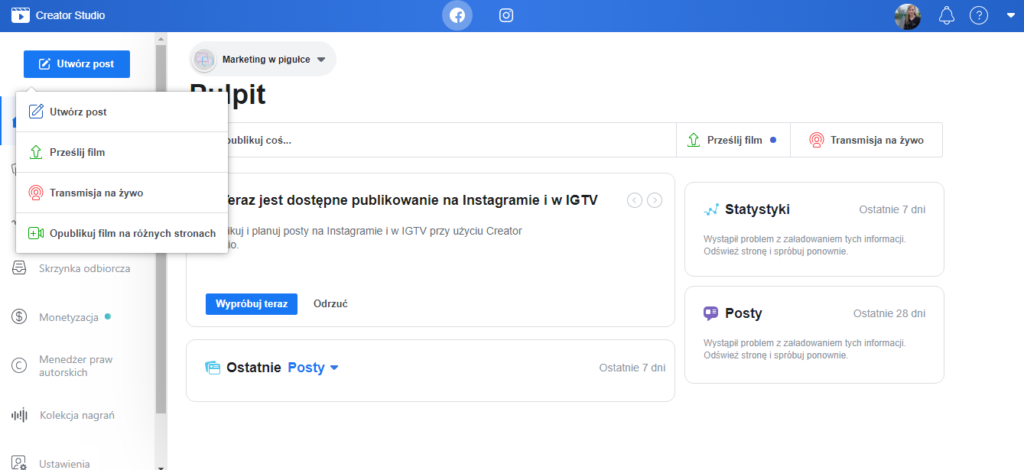This screenshot has width=1024, height=470.
Task: Open the Statystyki card heading
Action: click(x=758, y=210)
